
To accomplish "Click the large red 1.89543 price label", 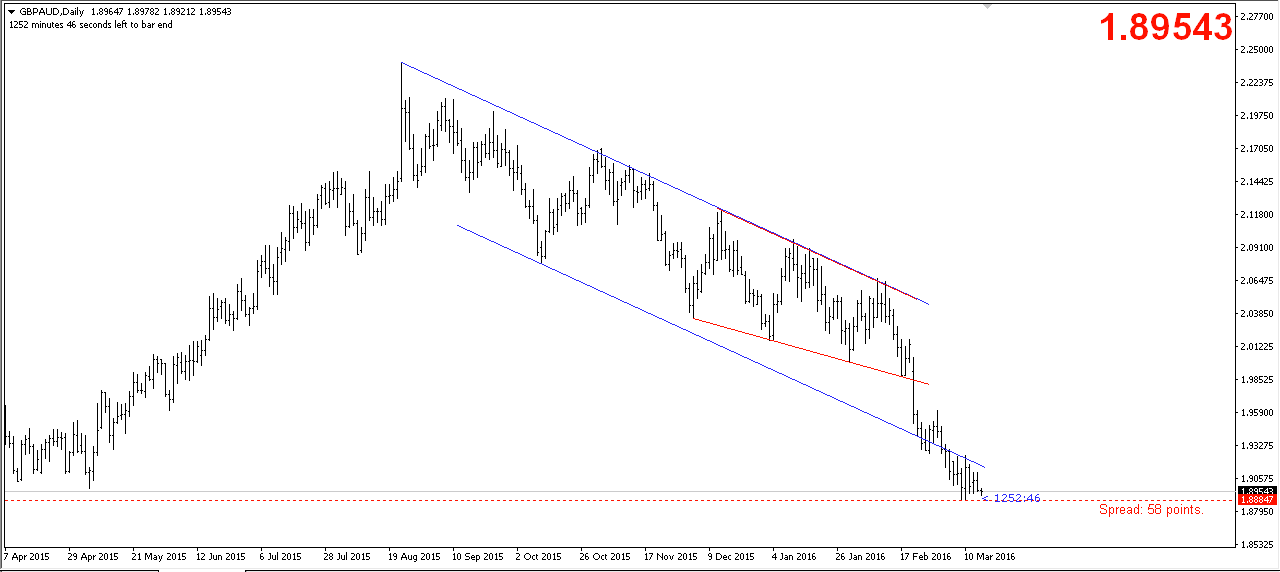I will [1166, 27].
